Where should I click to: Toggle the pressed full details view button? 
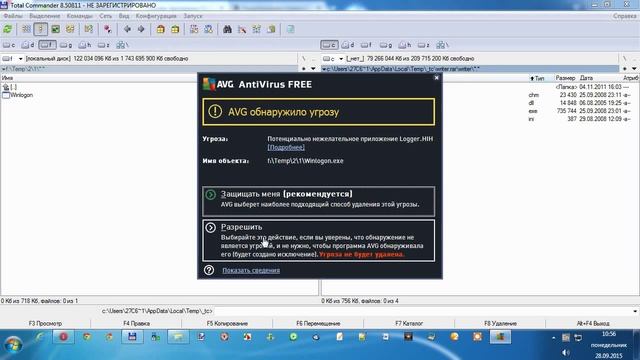tap(40, 29)
